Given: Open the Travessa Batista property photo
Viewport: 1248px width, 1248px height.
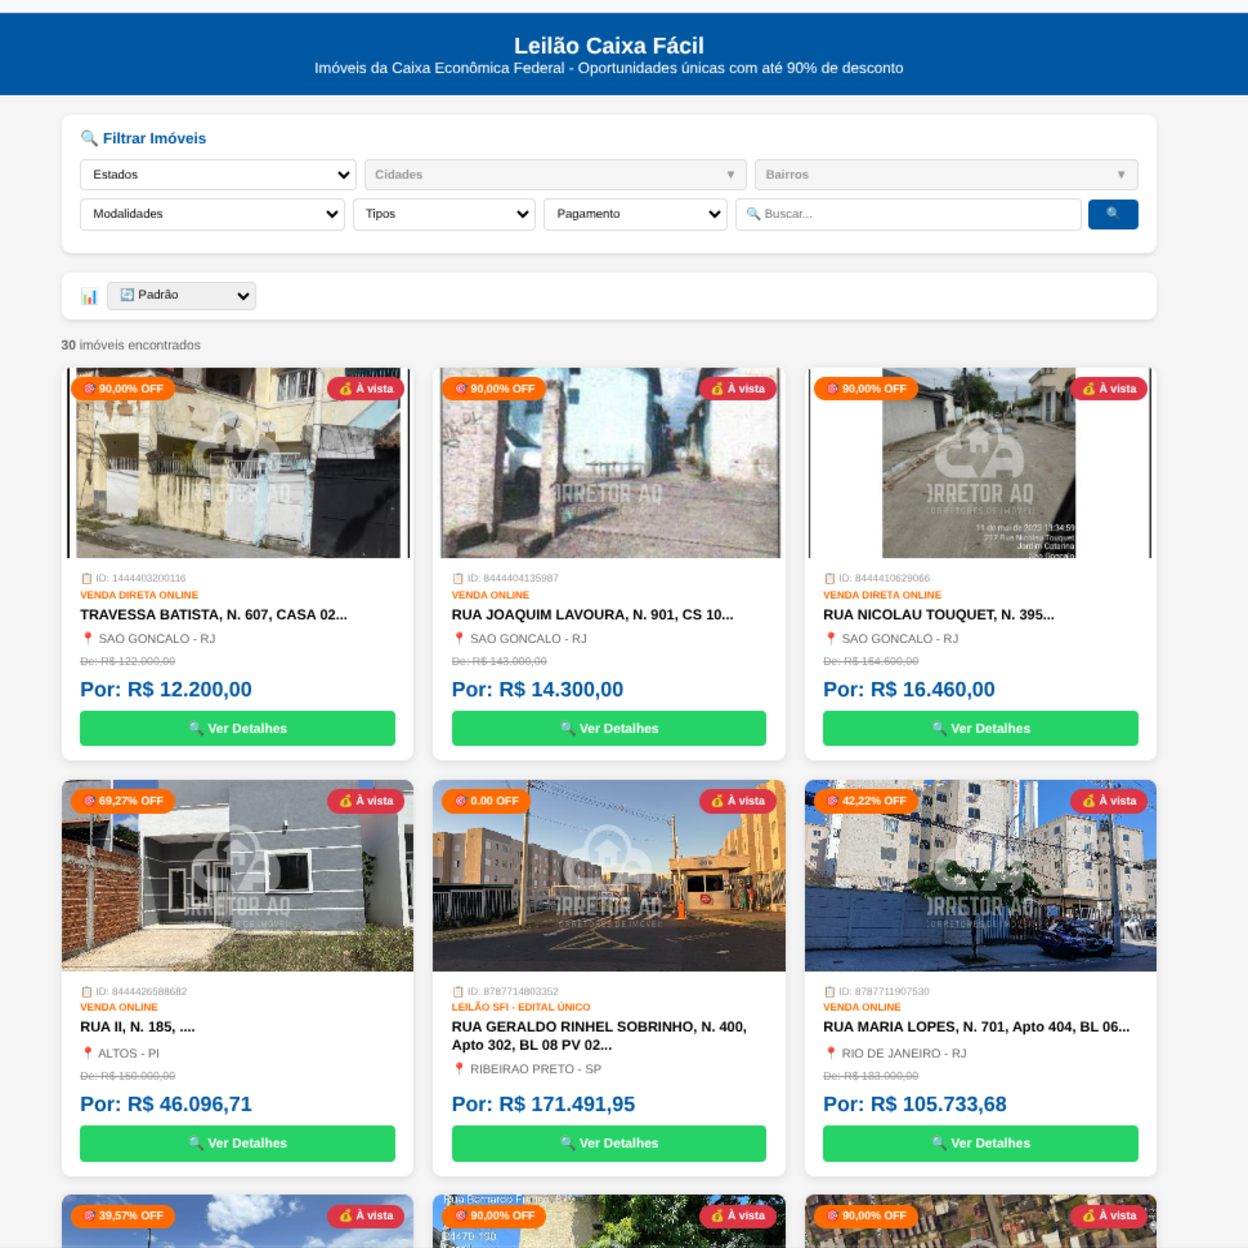Looking at the screenshot, I should [237, 463].
